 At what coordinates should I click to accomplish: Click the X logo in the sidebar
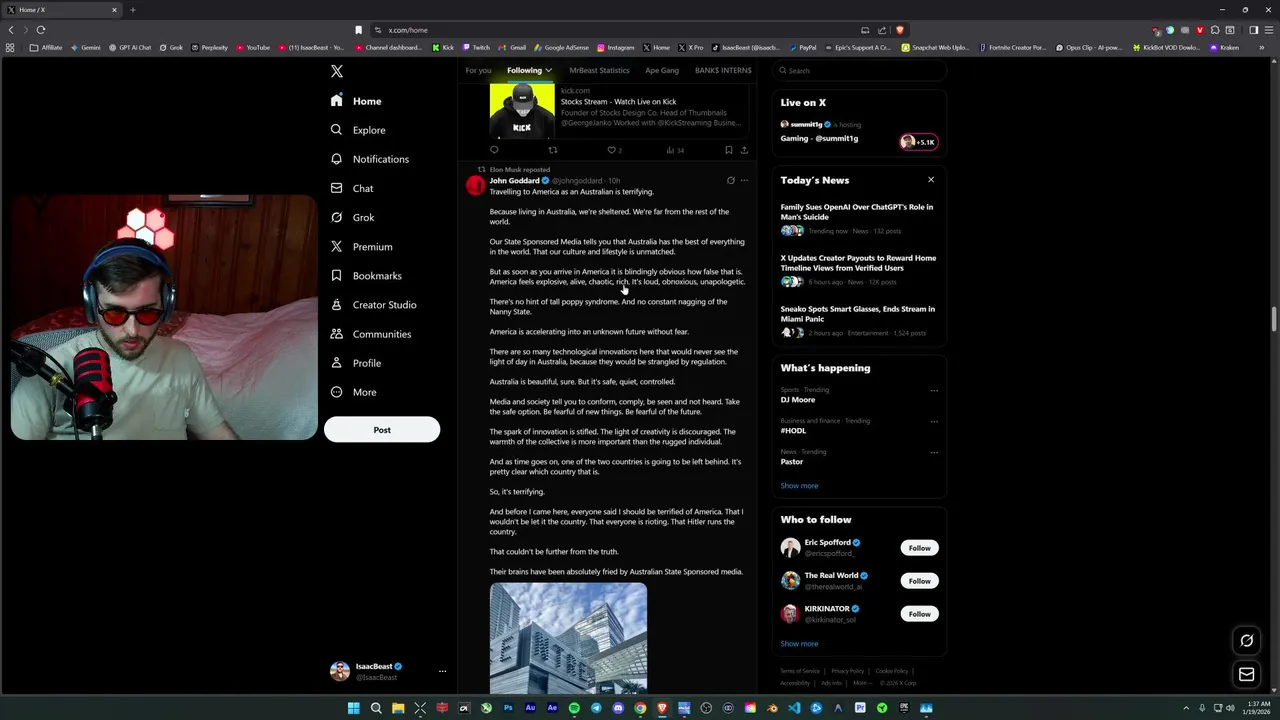click(337, 71)
